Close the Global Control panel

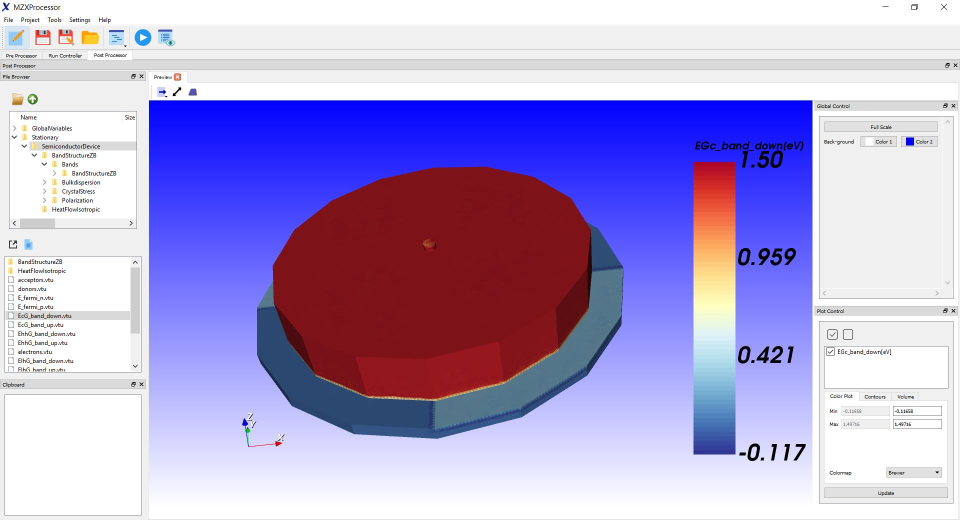point(953,106)
